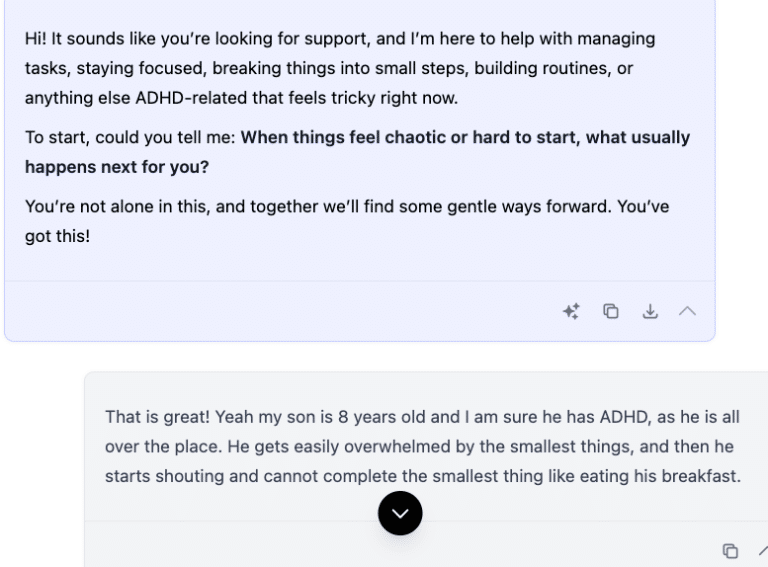The width and height of the screenshot is (768, 567).
Task: Click the sparkle AI icon under assistant message
Action: [x=571, y=311]
